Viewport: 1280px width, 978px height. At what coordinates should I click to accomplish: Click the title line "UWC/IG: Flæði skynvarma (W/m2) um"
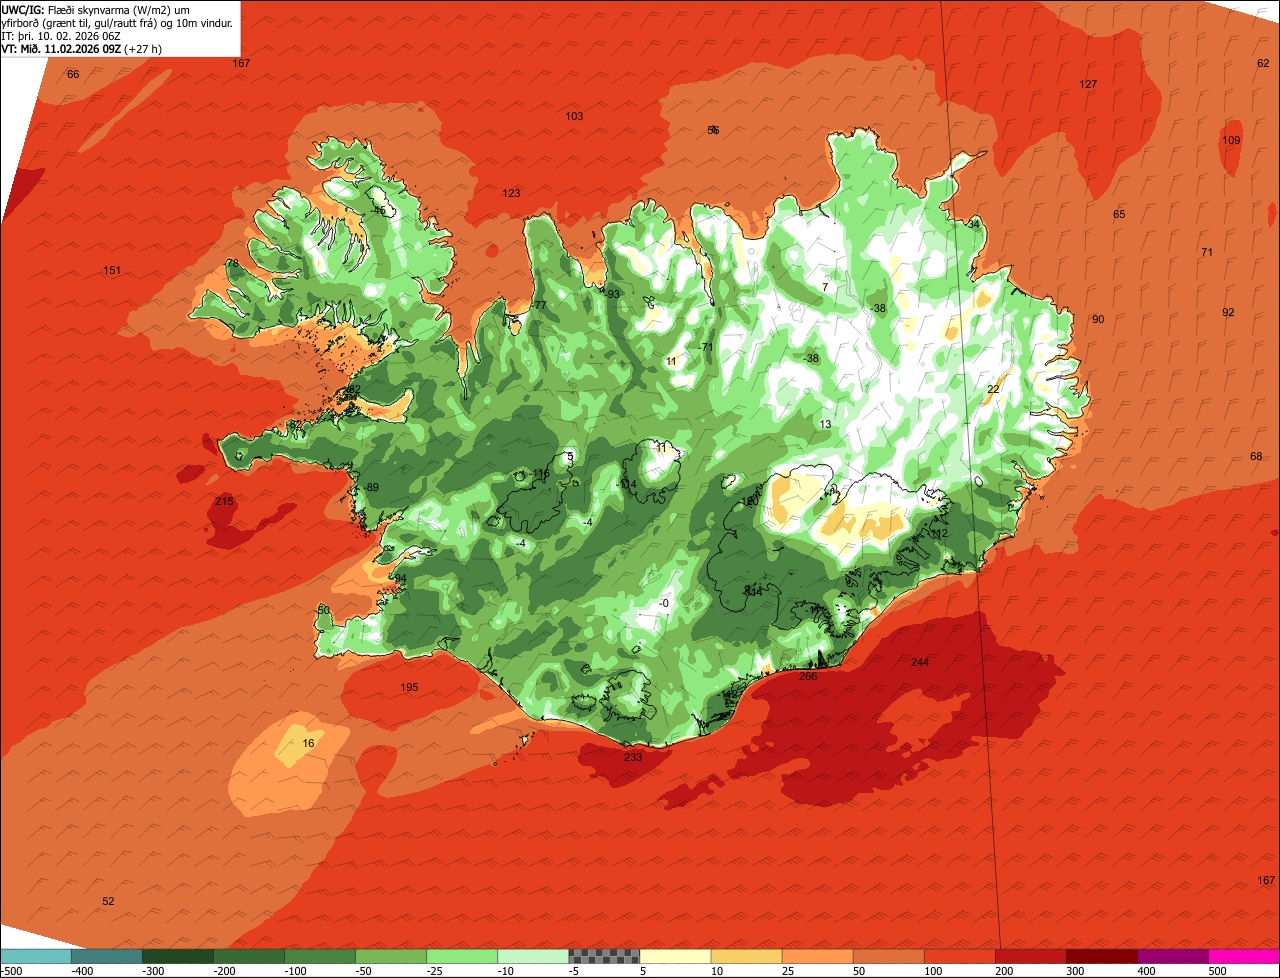(x=97, y=9)
